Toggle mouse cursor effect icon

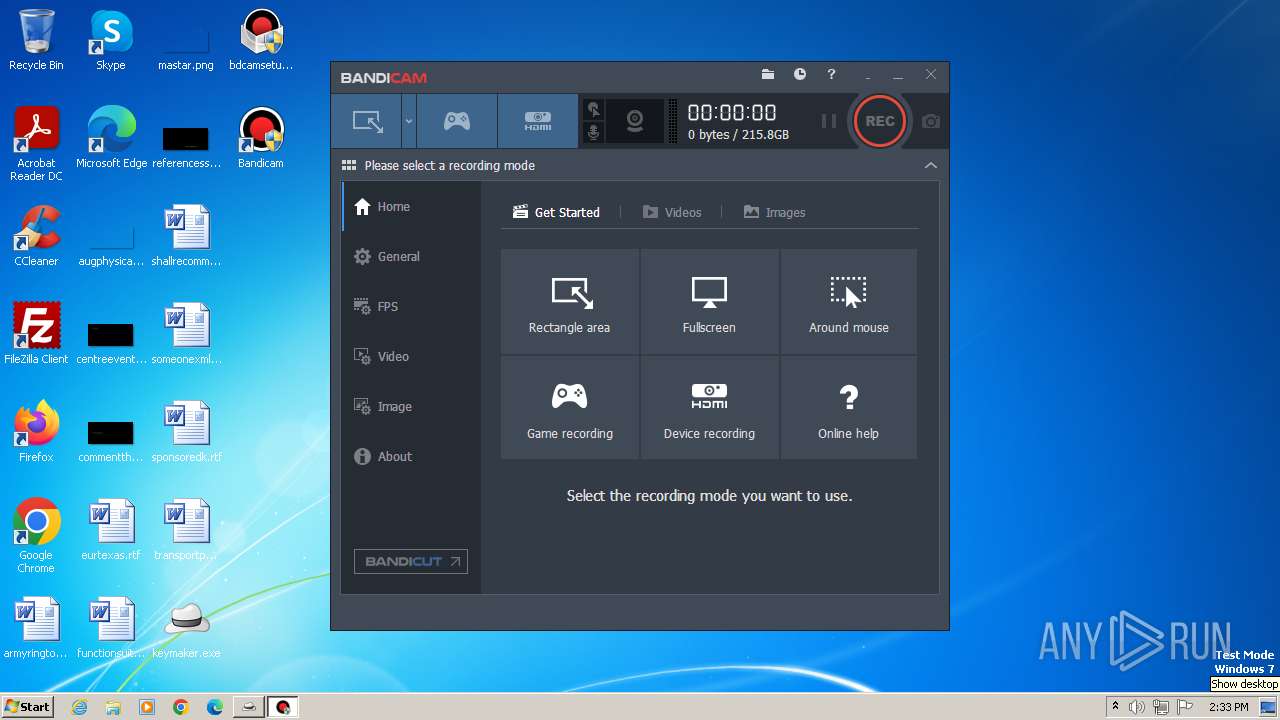point(594,109)
